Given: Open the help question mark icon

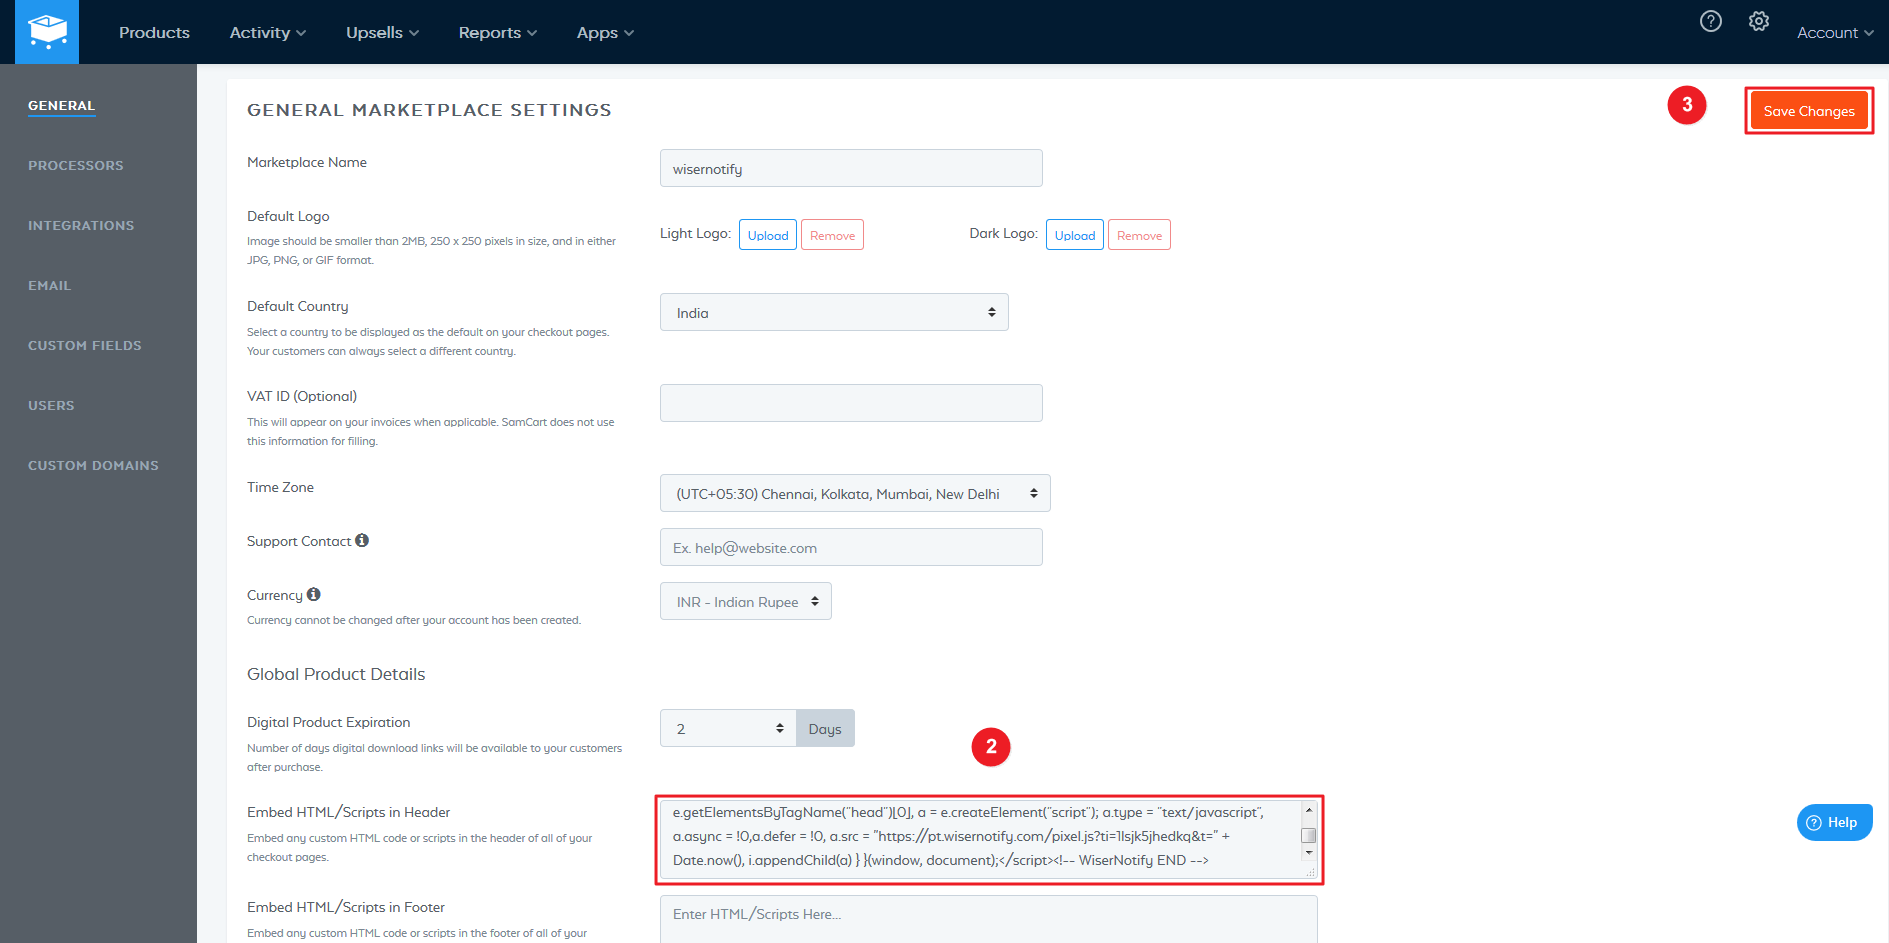Looking at the screenshot, I should pyautogui.click(x=1710, y=21).
